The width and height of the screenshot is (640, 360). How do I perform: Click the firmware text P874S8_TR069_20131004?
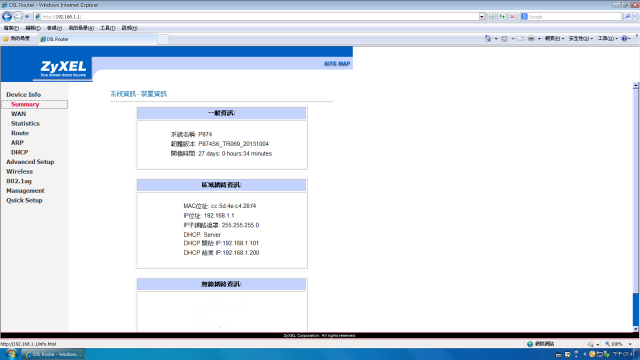tap(233, 144)
